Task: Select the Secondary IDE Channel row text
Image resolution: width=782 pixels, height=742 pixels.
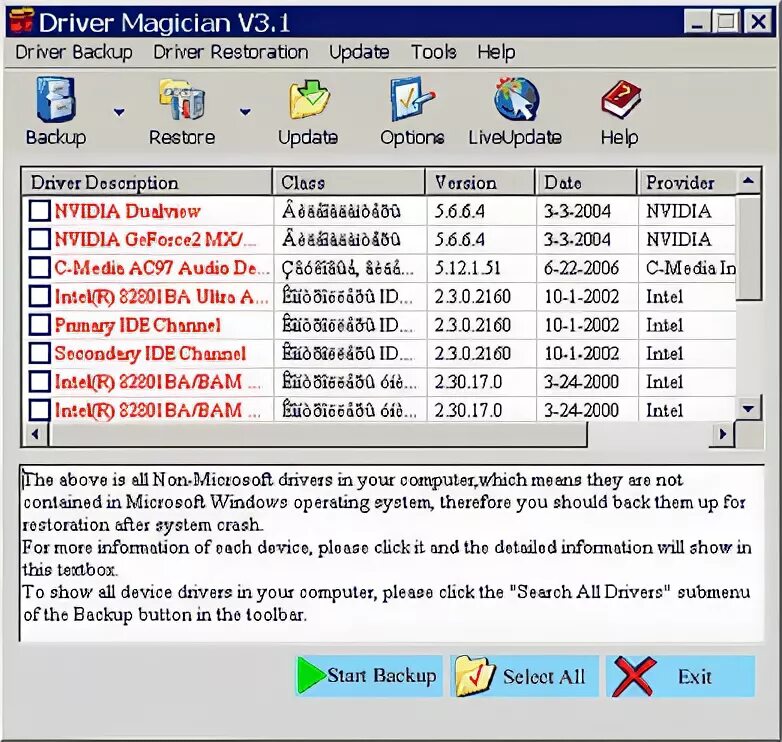Action: [x=150, y=354]
